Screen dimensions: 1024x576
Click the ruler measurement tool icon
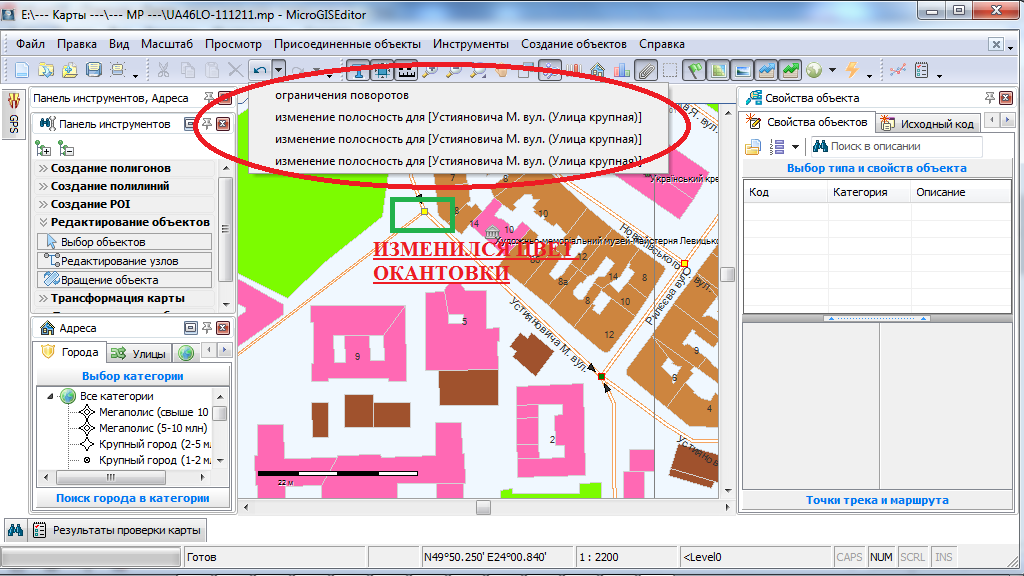point(407,70)
